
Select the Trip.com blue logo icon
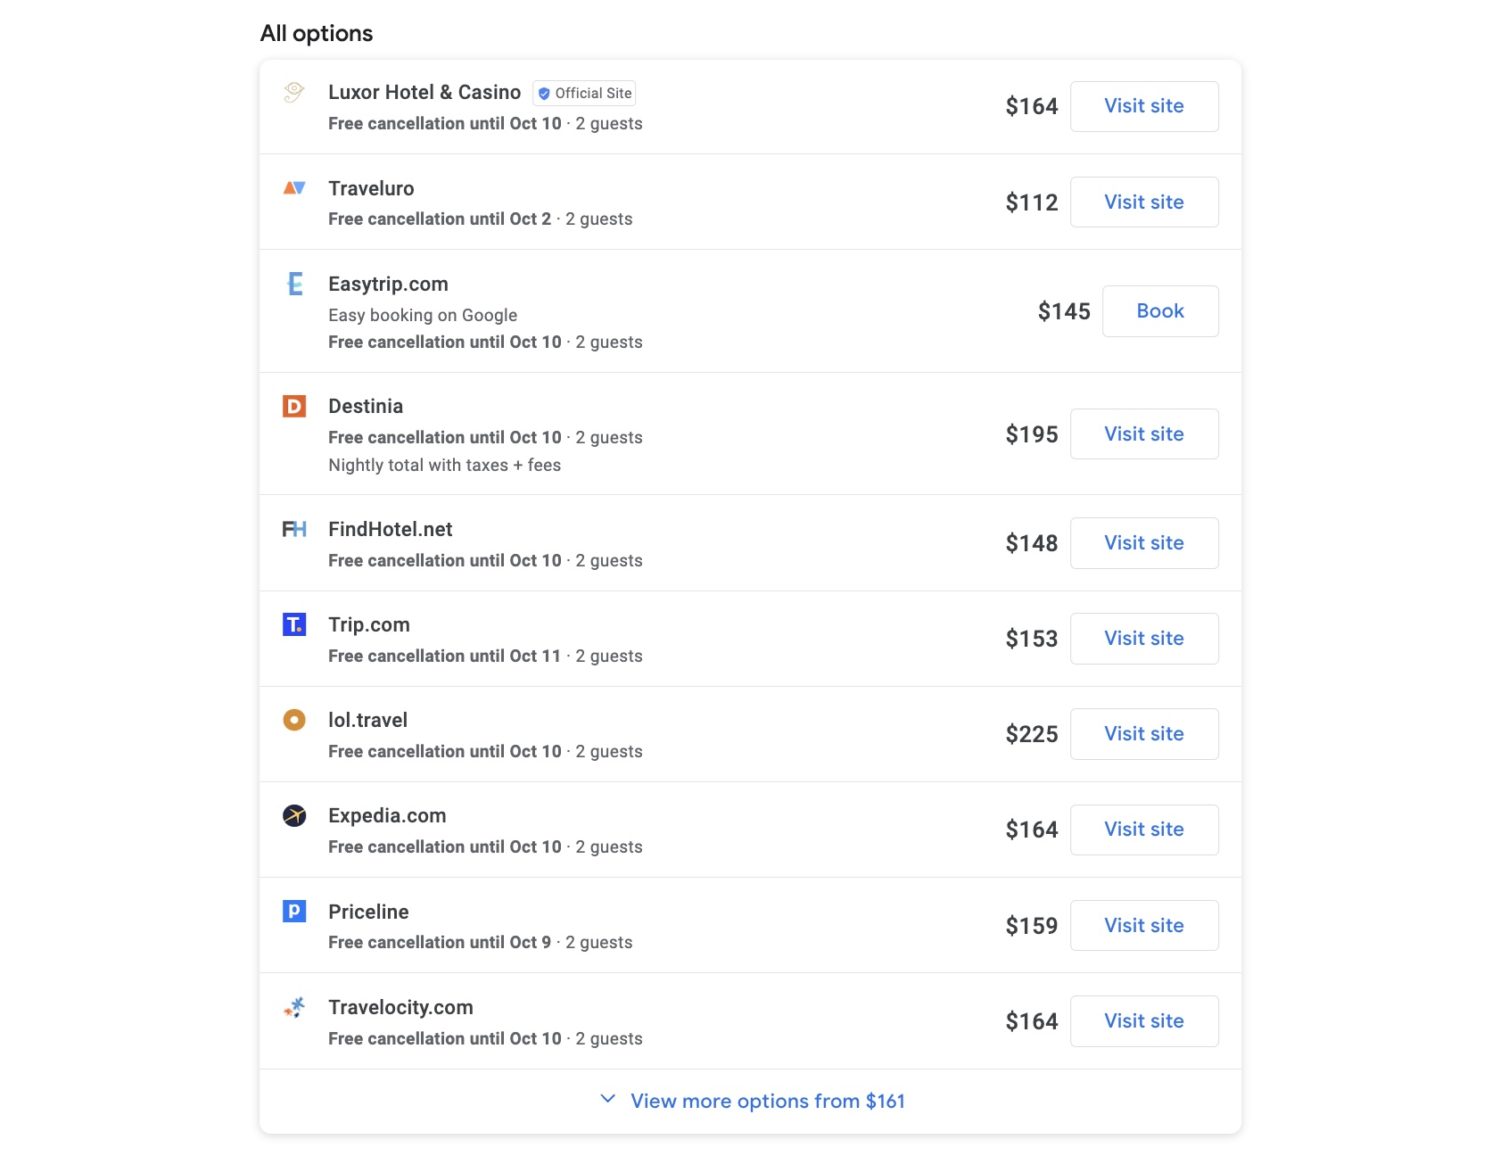pyautogui.click(x=293, y=624)
